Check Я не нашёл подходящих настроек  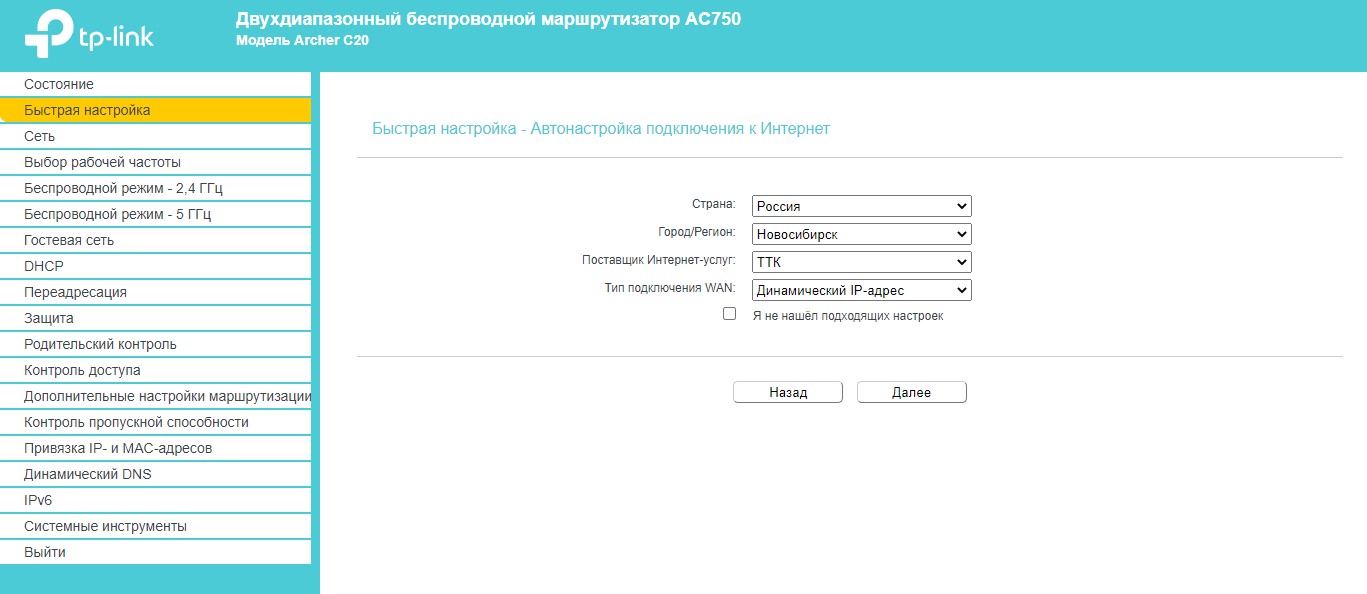(729, 314)
